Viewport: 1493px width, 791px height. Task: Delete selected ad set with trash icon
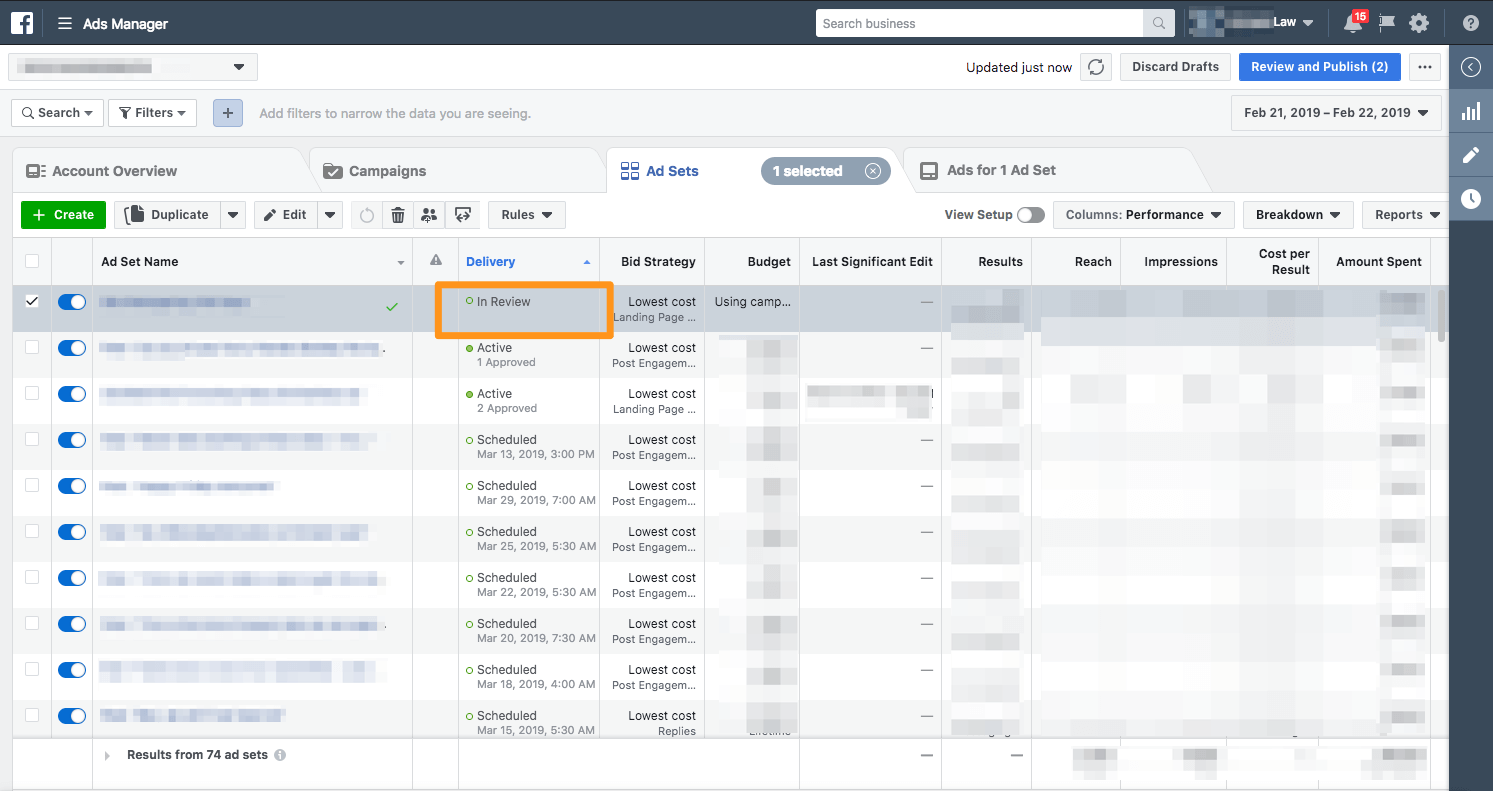(398, 215)
